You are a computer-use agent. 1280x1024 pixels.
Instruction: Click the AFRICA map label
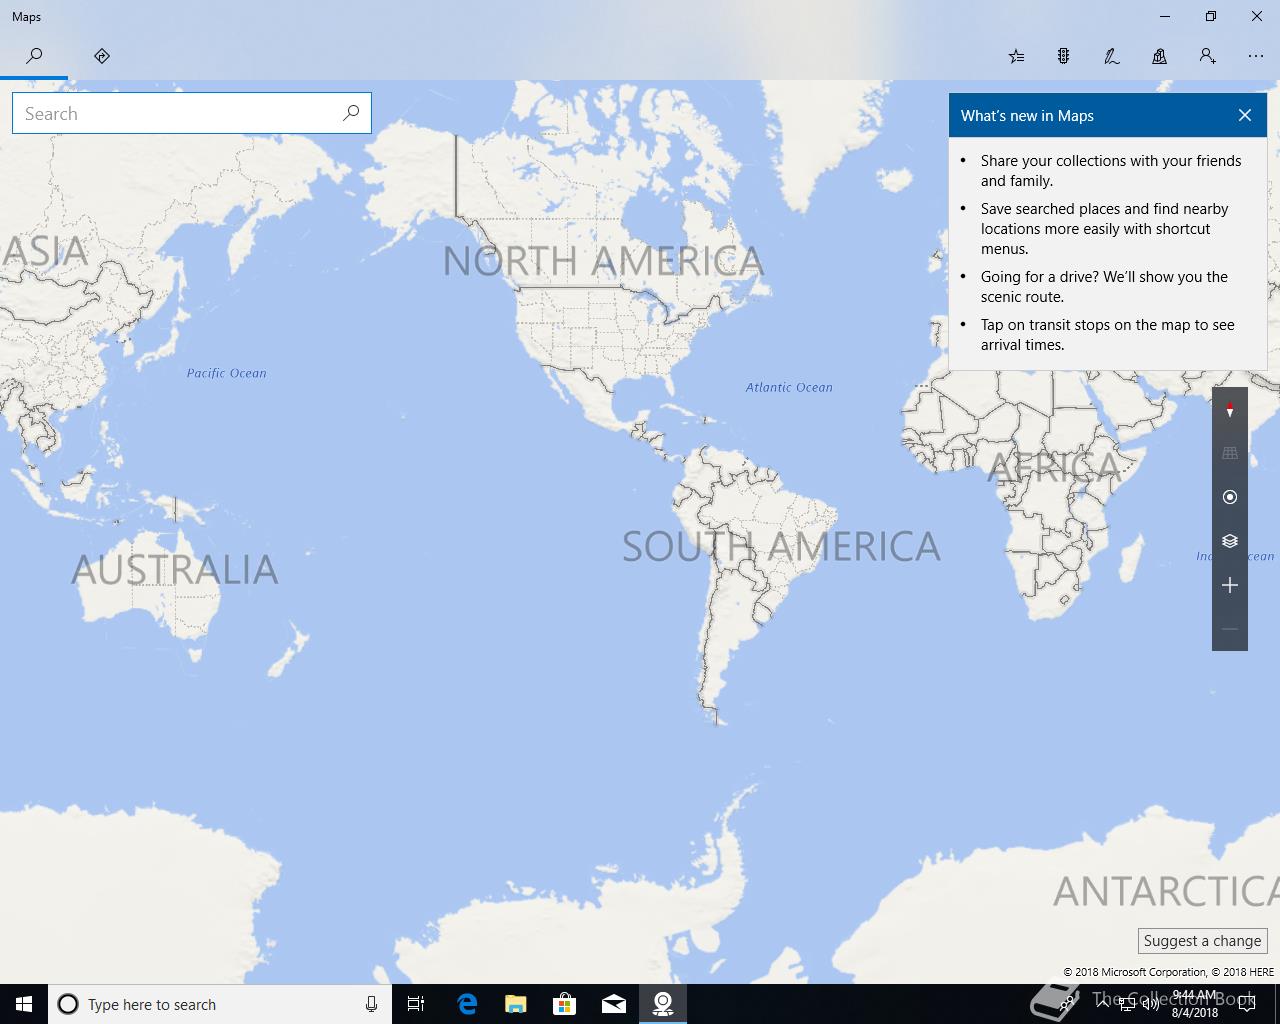click(1054, 467)
